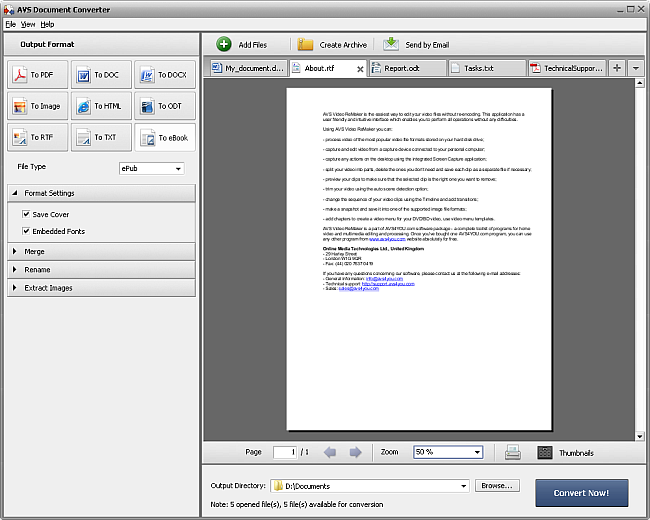
Task: Click the Thumbnails label
Action: pyautogui.click(x=576, y=453)
